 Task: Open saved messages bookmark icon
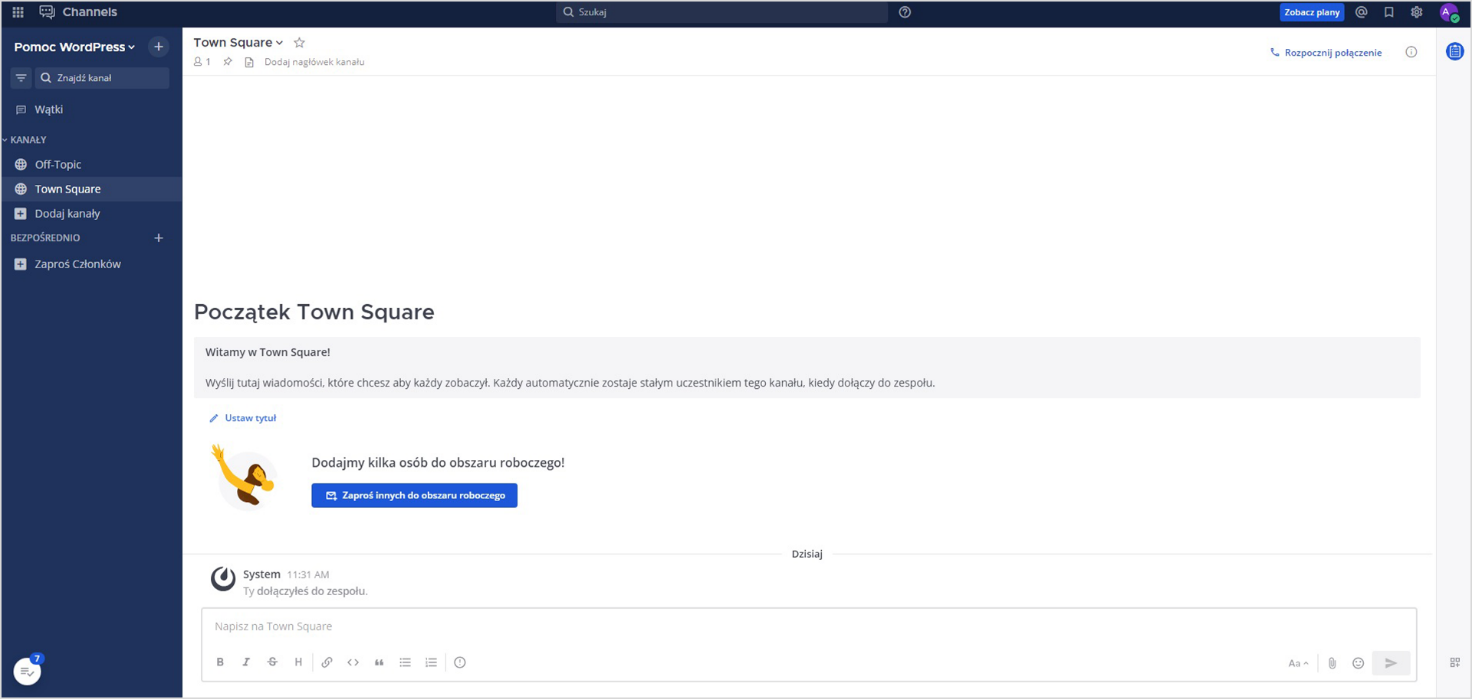pos(1389,12)
